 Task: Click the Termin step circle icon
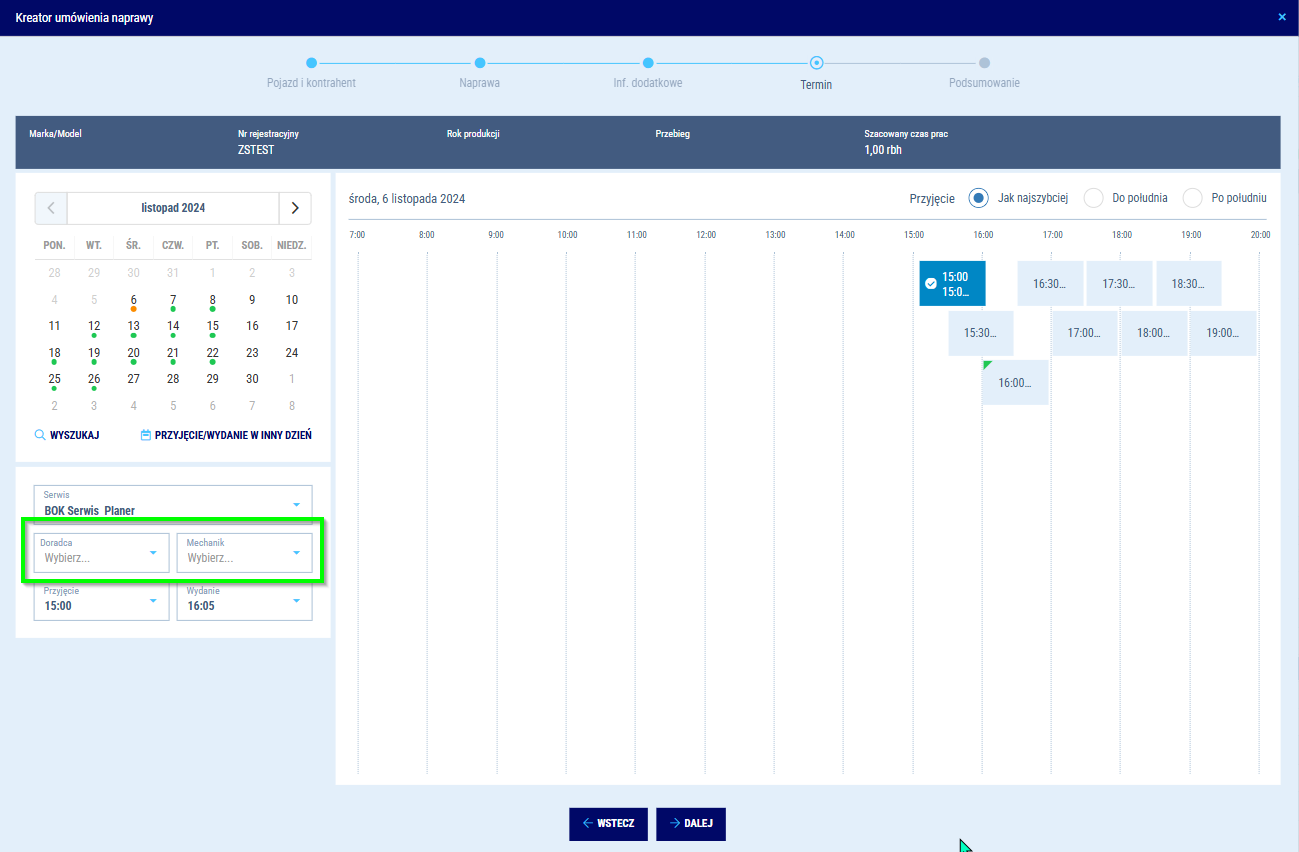pos(816,62)
